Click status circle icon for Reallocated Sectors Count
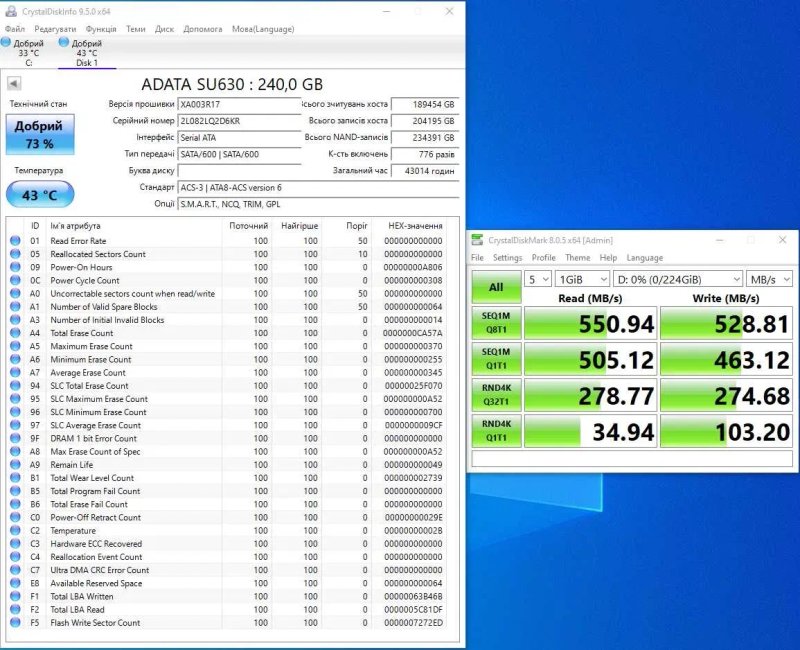Screen dimensions: 800x650 tap(15, 254)
